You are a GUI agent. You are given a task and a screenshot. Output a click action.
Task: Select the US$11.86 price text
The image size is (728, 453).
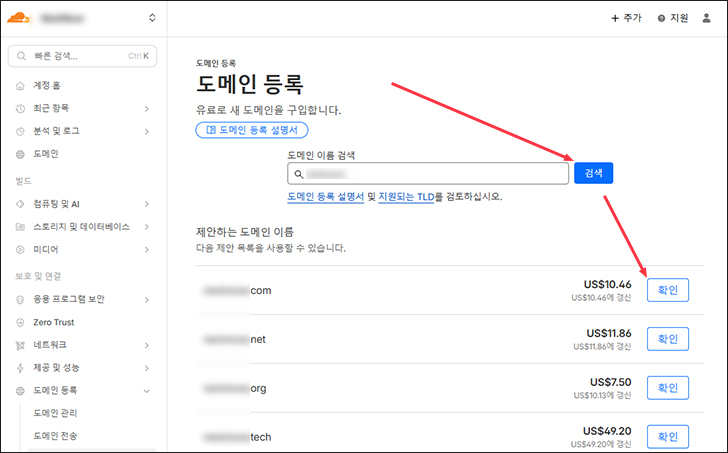click(x=609, y=333)
